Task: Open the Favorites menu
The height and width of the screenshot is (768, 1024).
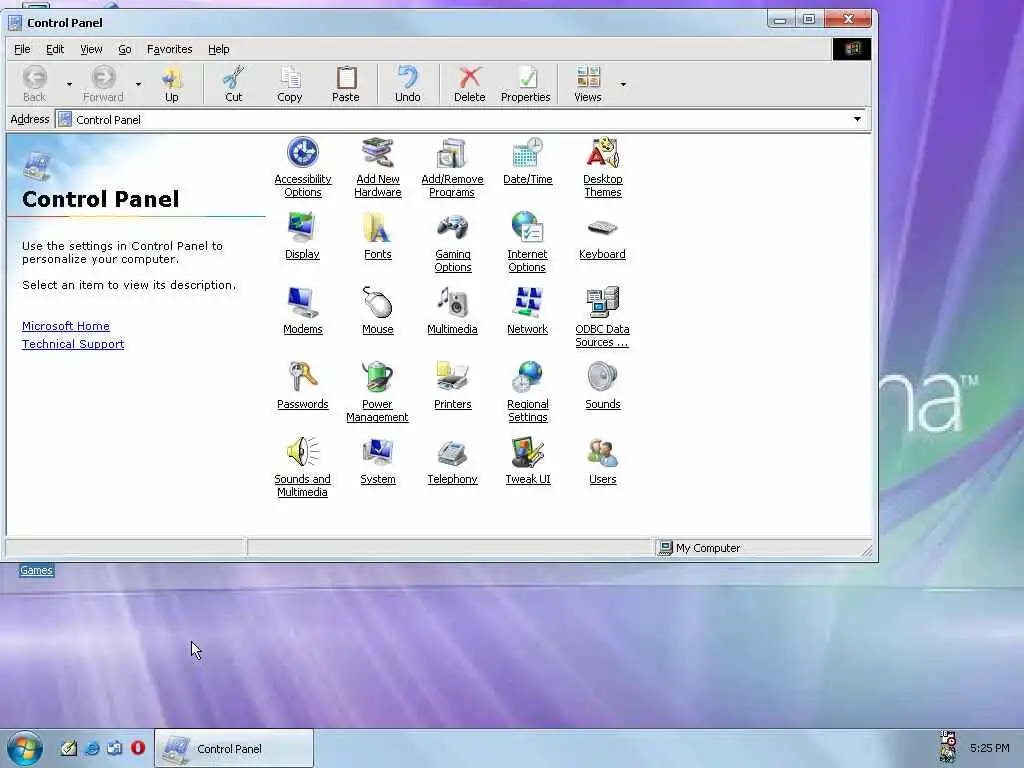Action: tap(169, 49)
